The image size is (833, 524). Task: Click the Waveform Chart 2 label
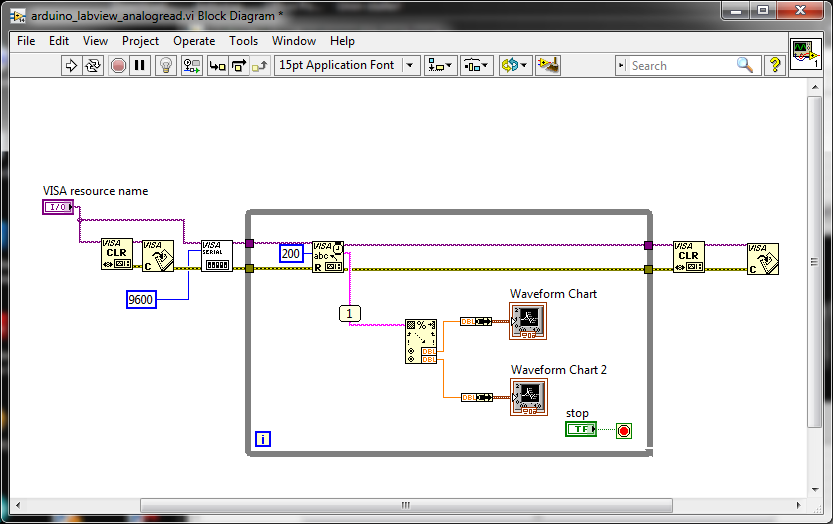point(559,370)
